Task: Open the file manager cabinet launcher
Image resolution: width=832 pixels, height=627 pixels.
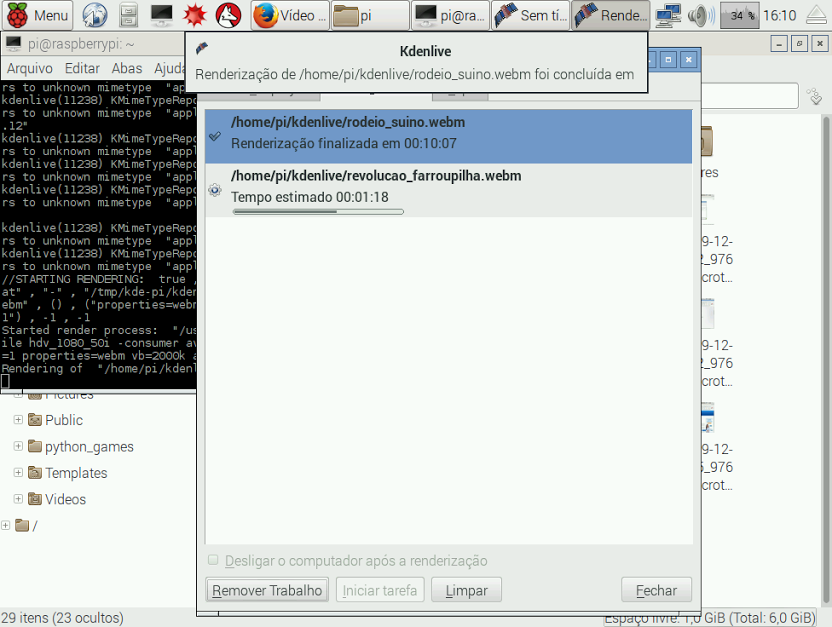Action: click(x=128, y=15)
